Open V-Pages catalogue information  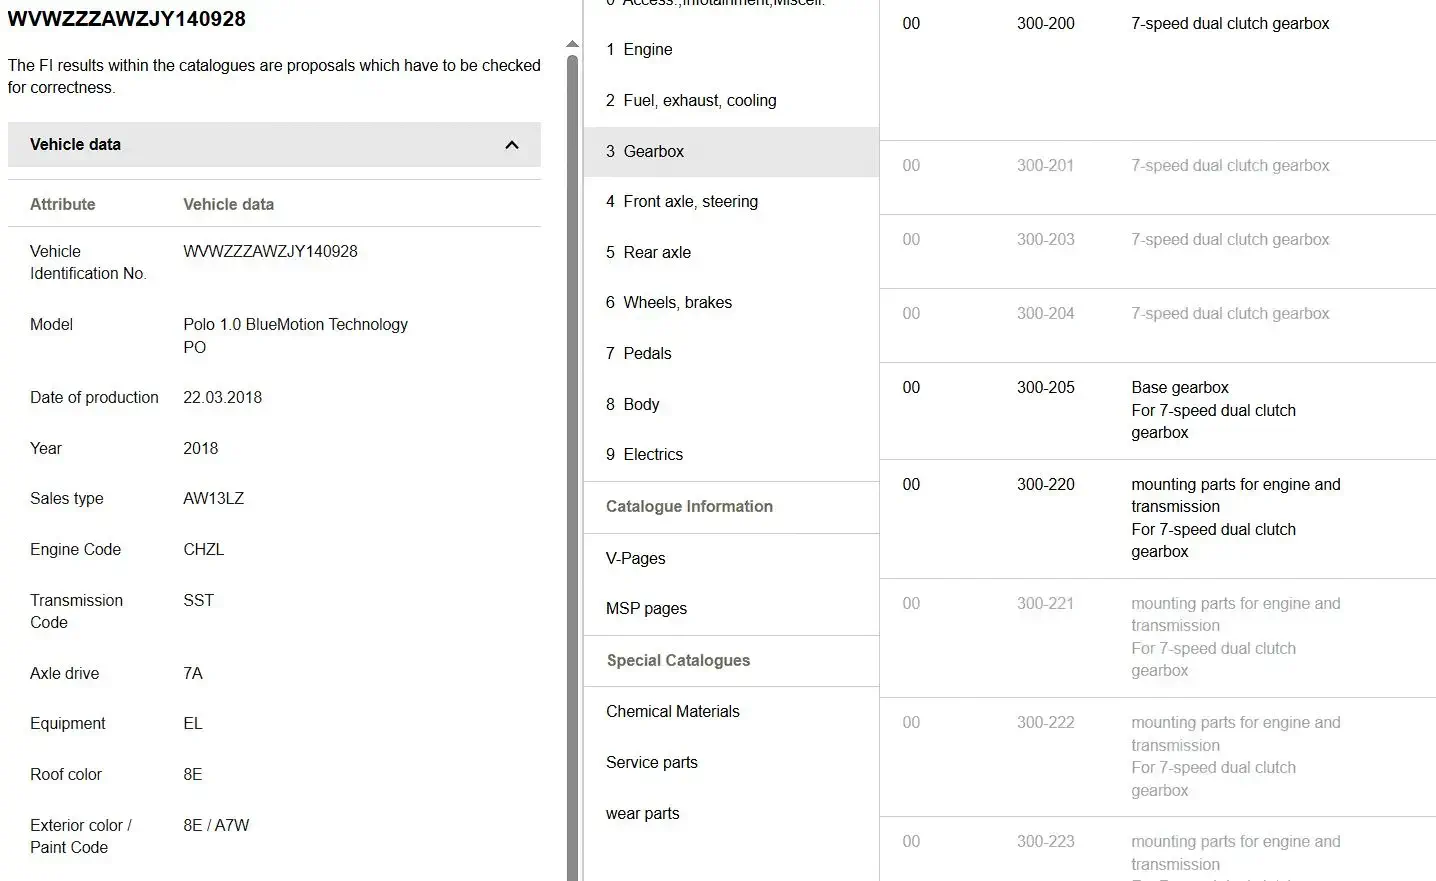pyautogui.click(x=731, y=559)
